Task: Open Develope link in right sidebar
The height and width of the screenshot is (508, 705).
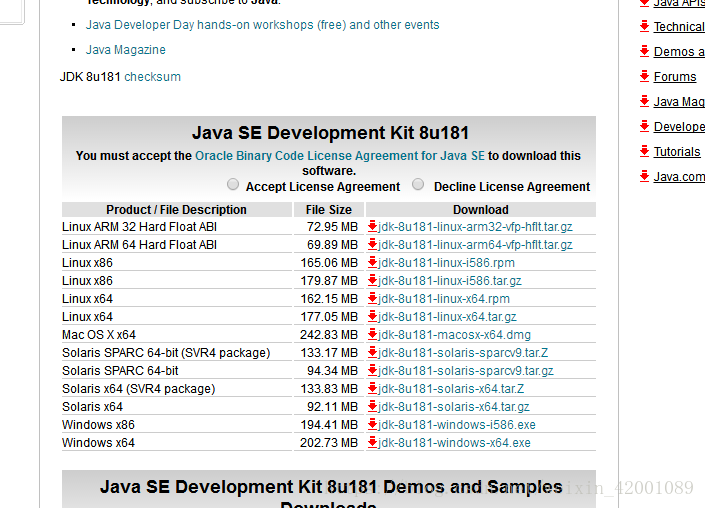Action: 679,127
